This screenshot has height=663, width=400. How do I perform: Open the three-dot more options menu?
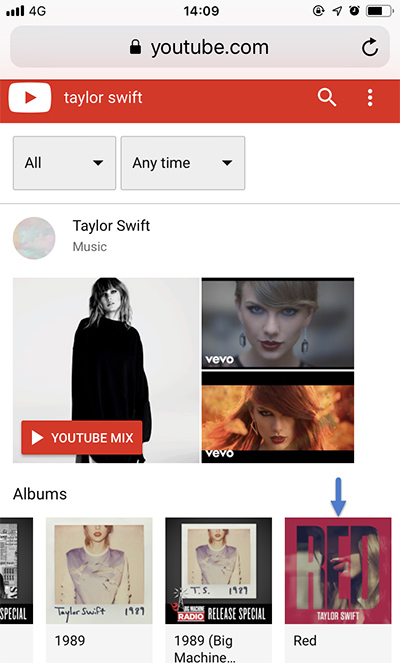[370, 98]
